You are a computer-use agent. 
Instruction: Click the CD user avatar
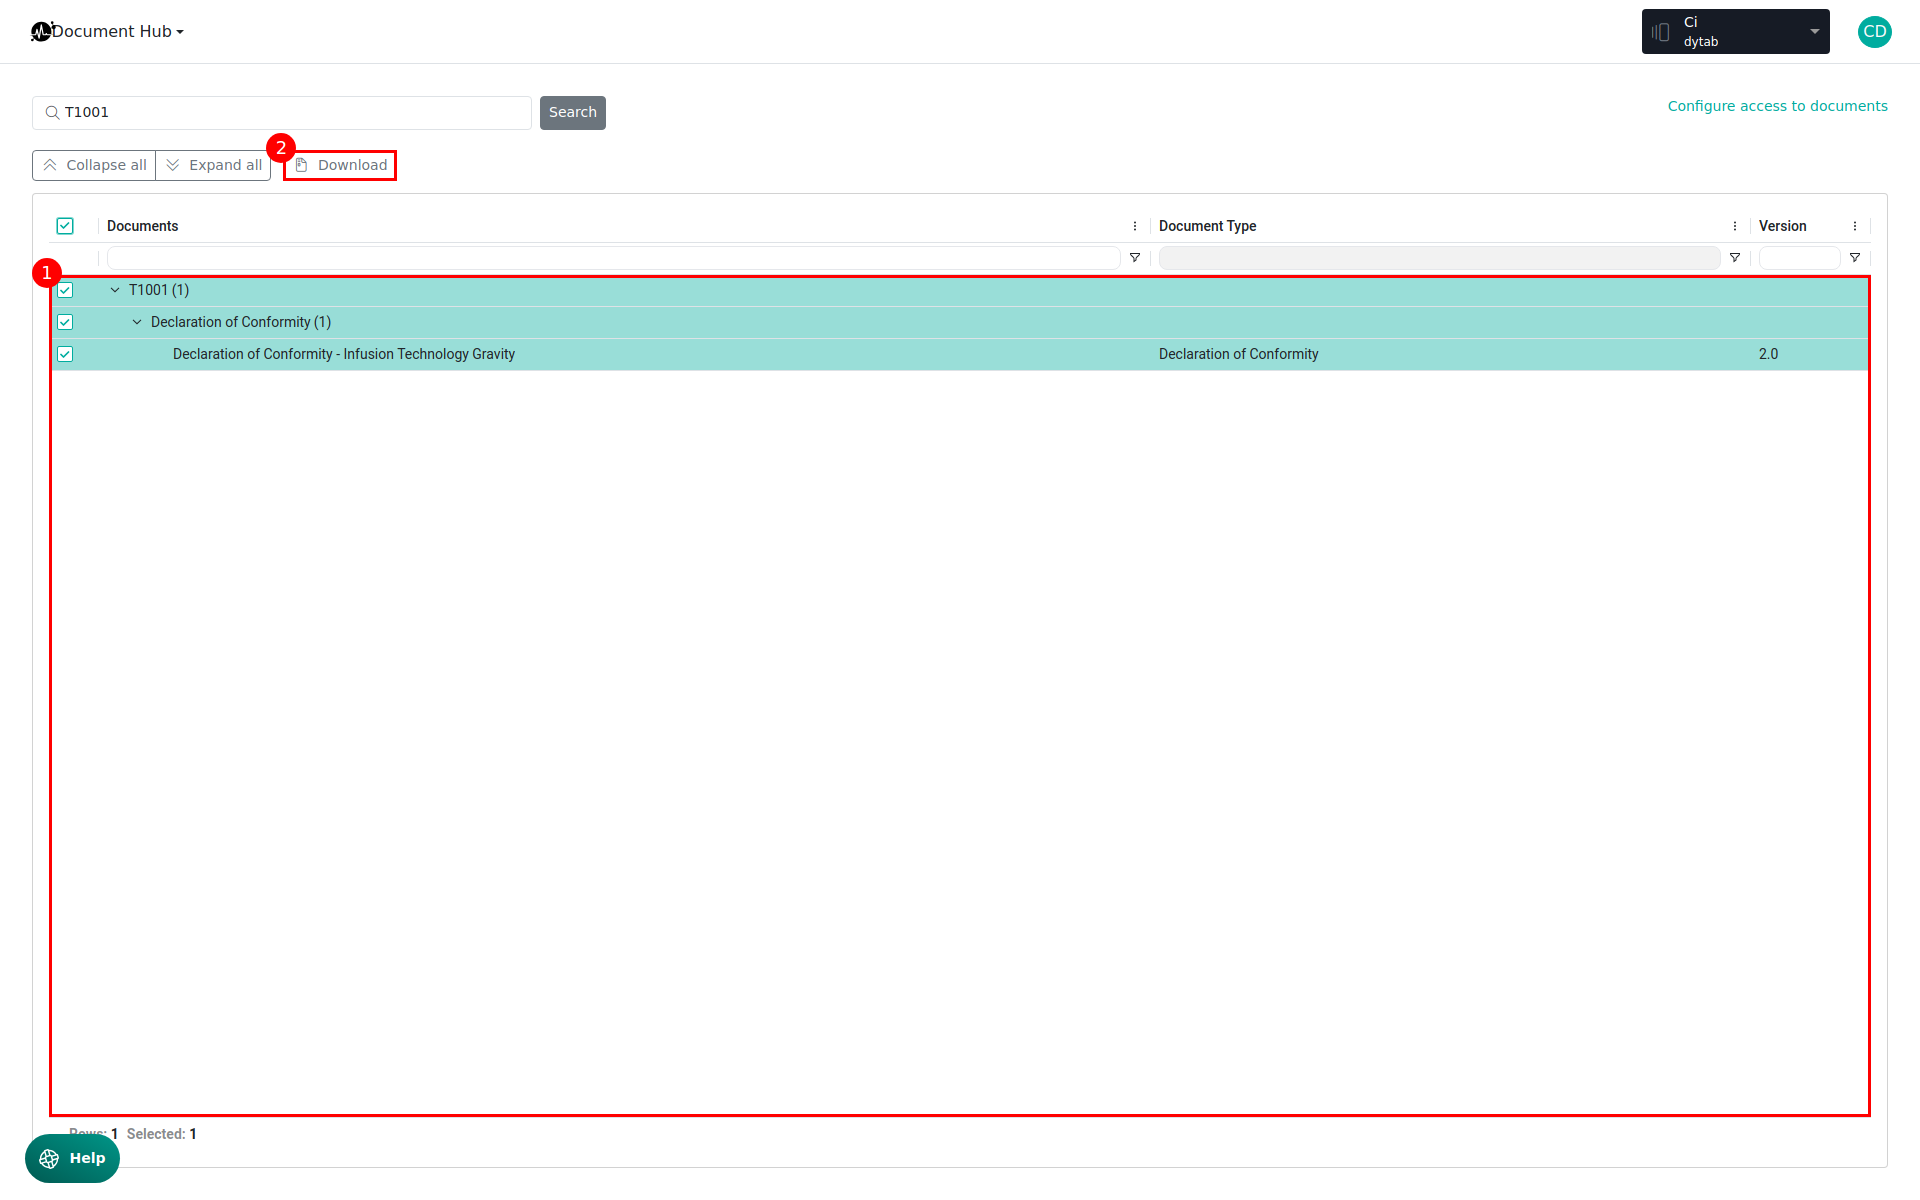coord(1874,32)
